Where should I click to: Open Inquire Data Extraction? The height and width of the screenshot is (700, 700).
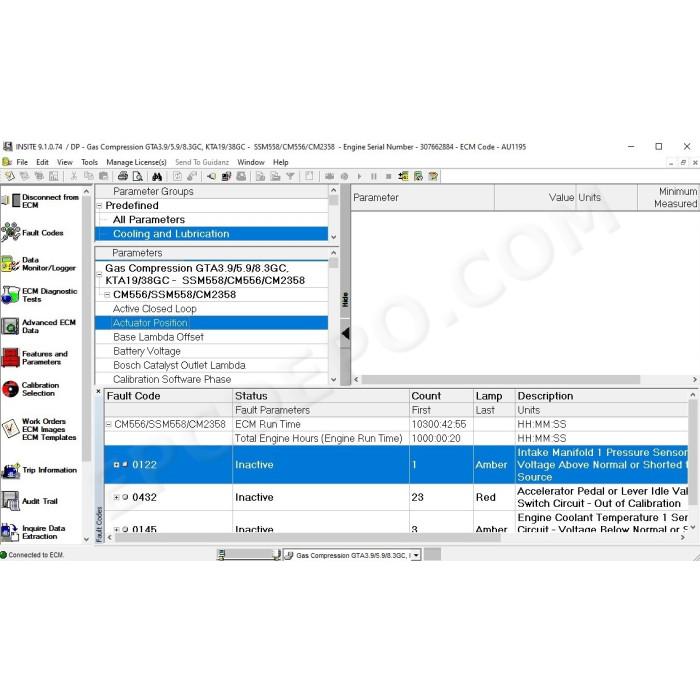tap(34, 532)
